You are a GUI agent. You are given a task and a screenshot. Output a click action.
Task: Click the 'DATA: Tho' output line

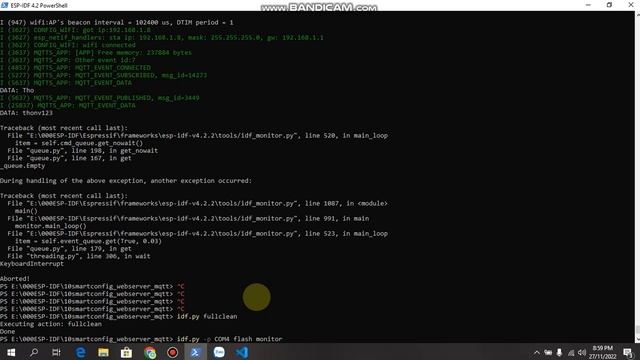[17, 90]
